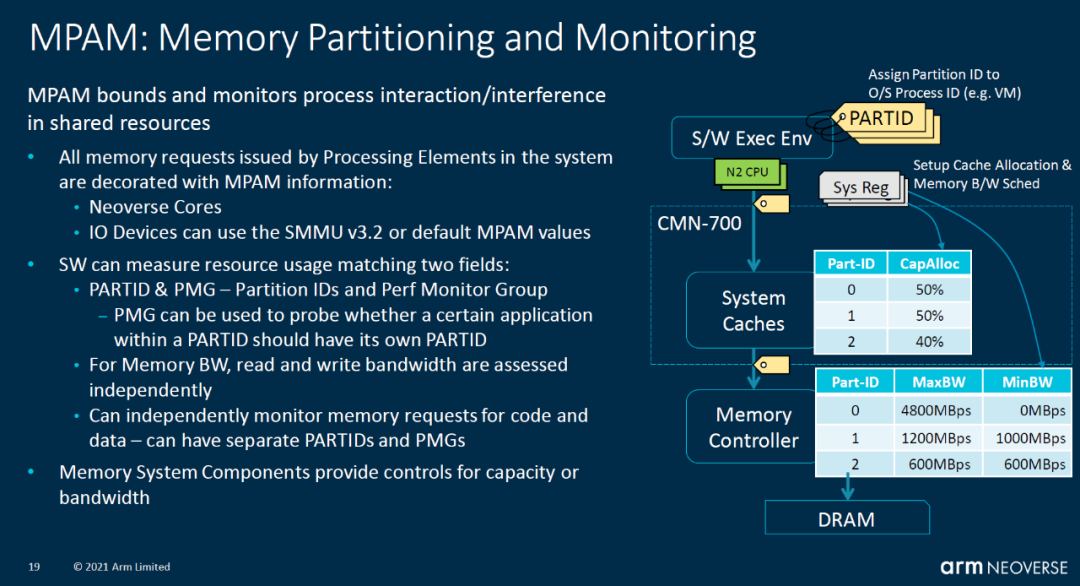Click the 'Memory System Components provide controls' bullet
The image size is (1080, 586).
tap(318, 485)
